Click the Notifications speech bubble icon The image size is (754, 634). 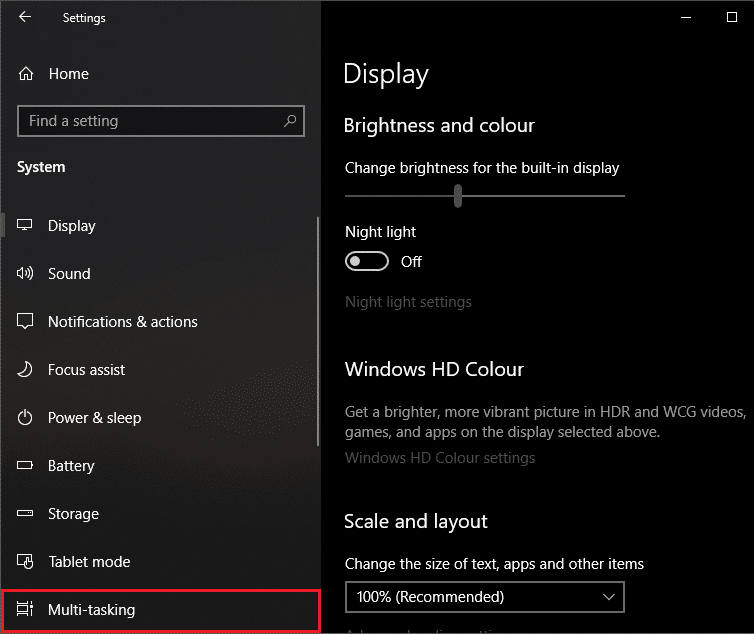(x=26, y=322)
